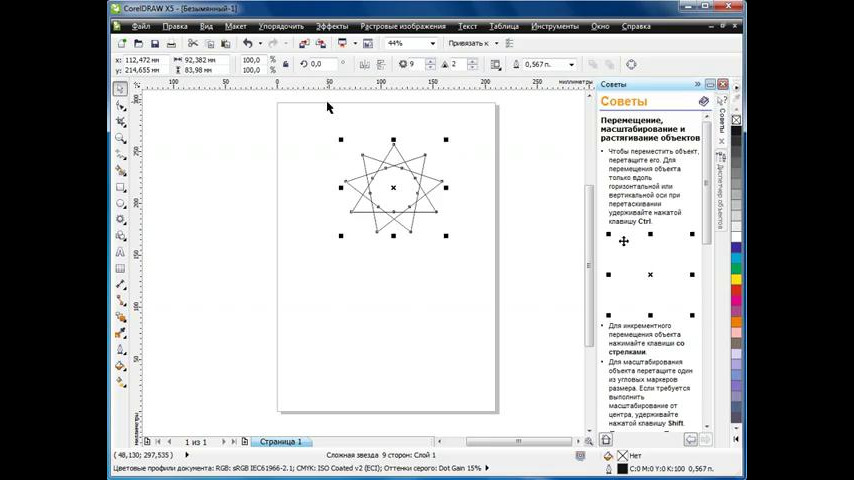The image size is (854, 480).
Task: Open the Привязать к dropdown
Action: pyautogui.click(x=496, y=44)
